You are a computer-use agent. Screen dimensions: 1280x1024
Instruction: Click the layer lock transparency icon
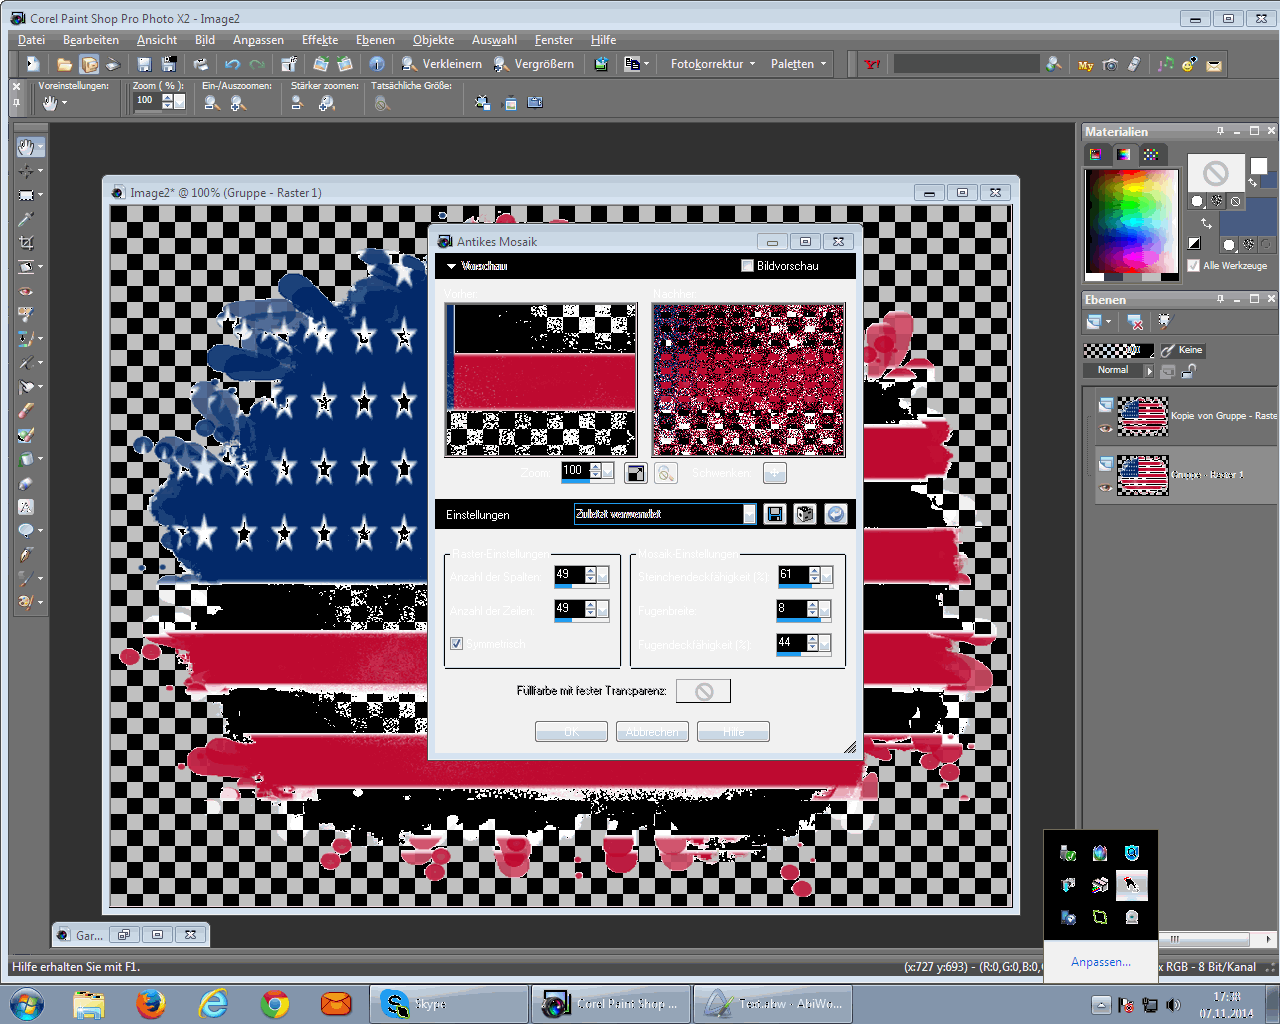[1189, 371]
